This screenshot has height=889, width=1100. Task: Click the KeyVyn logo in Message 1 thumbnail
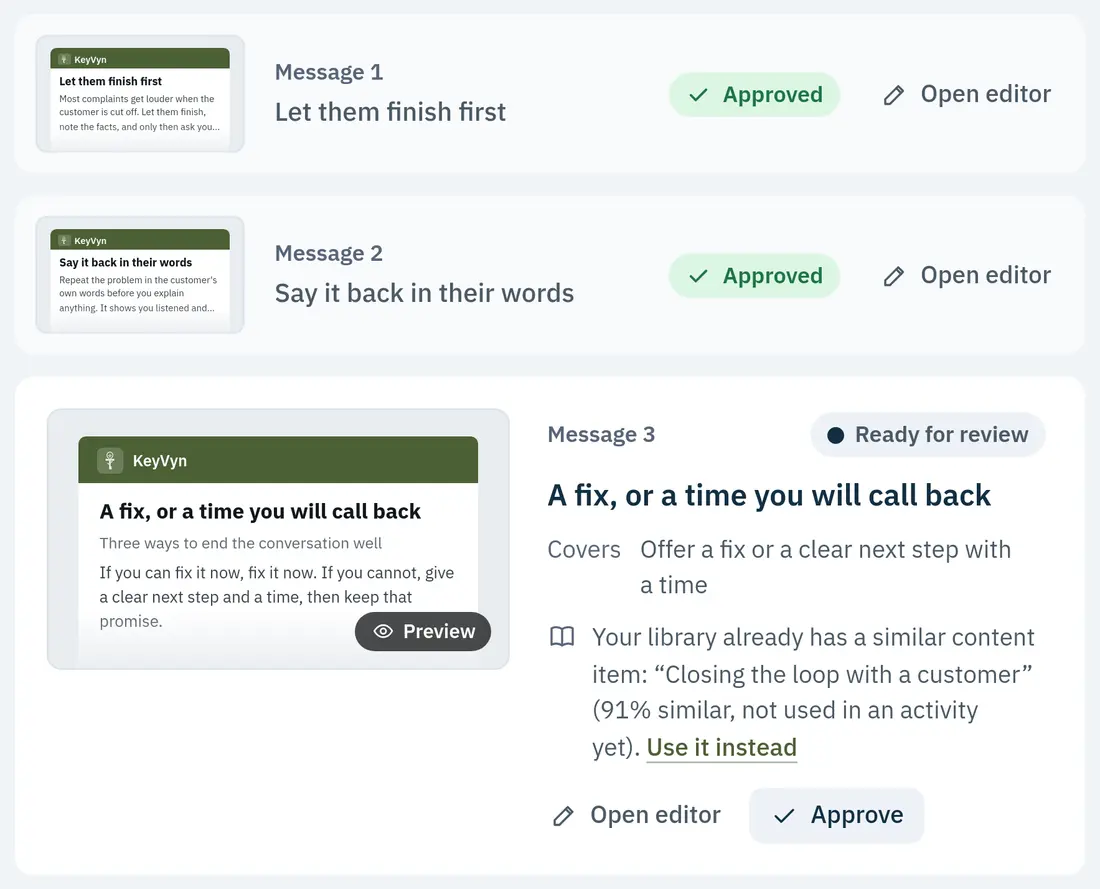point(64,60)
